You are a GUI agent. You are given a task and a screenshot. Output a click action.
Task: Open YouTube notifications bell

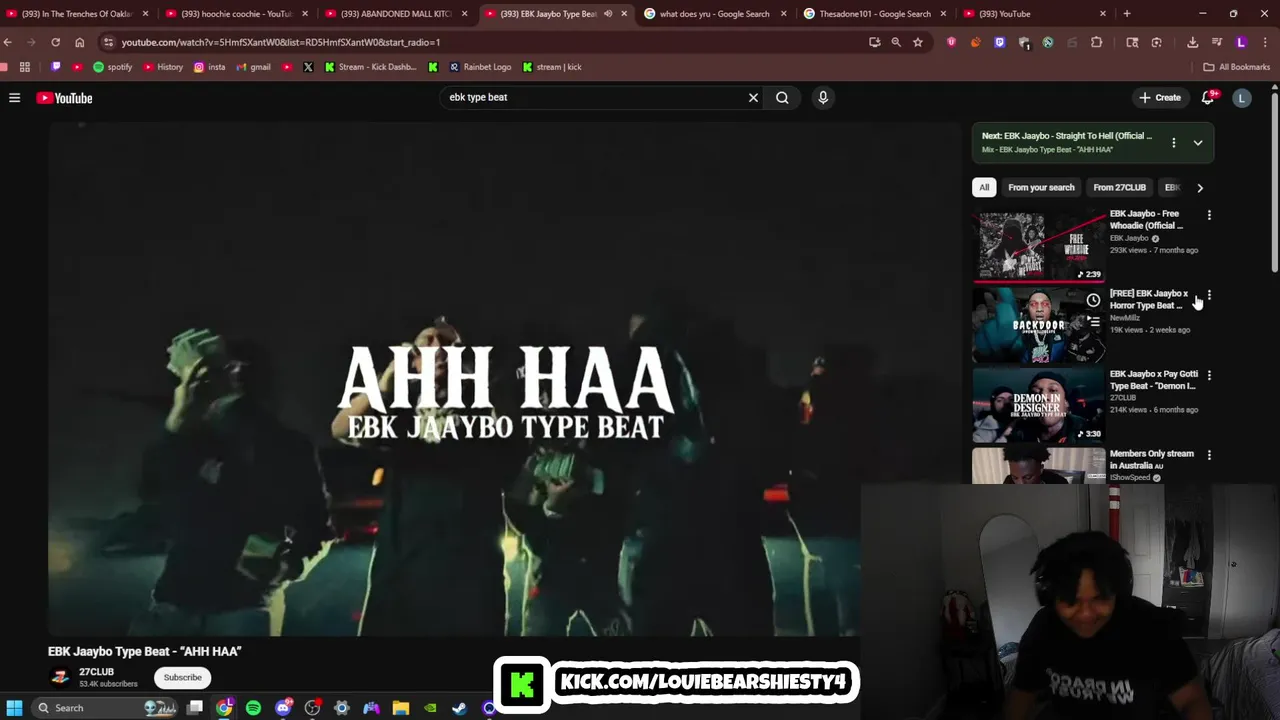point(1208,97)
